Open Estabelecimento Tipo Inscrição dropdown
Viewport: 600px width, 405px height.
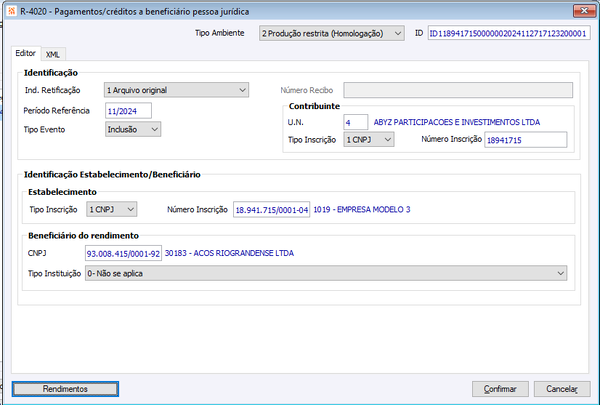(x=111, y=209)
